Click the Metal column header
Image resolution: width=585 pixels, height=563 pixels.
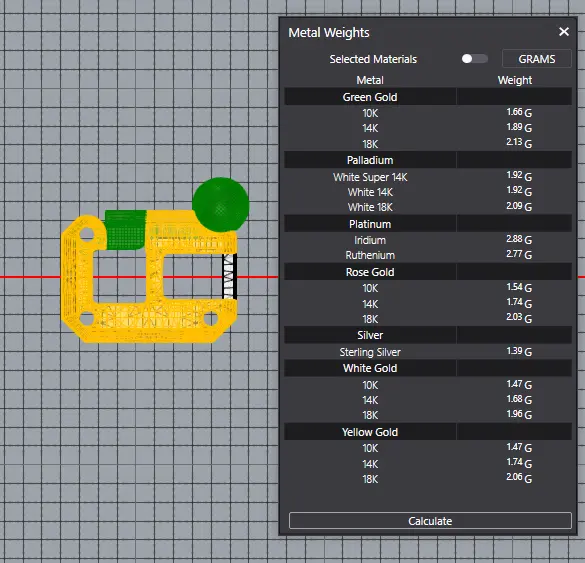(x=370, y=80)
